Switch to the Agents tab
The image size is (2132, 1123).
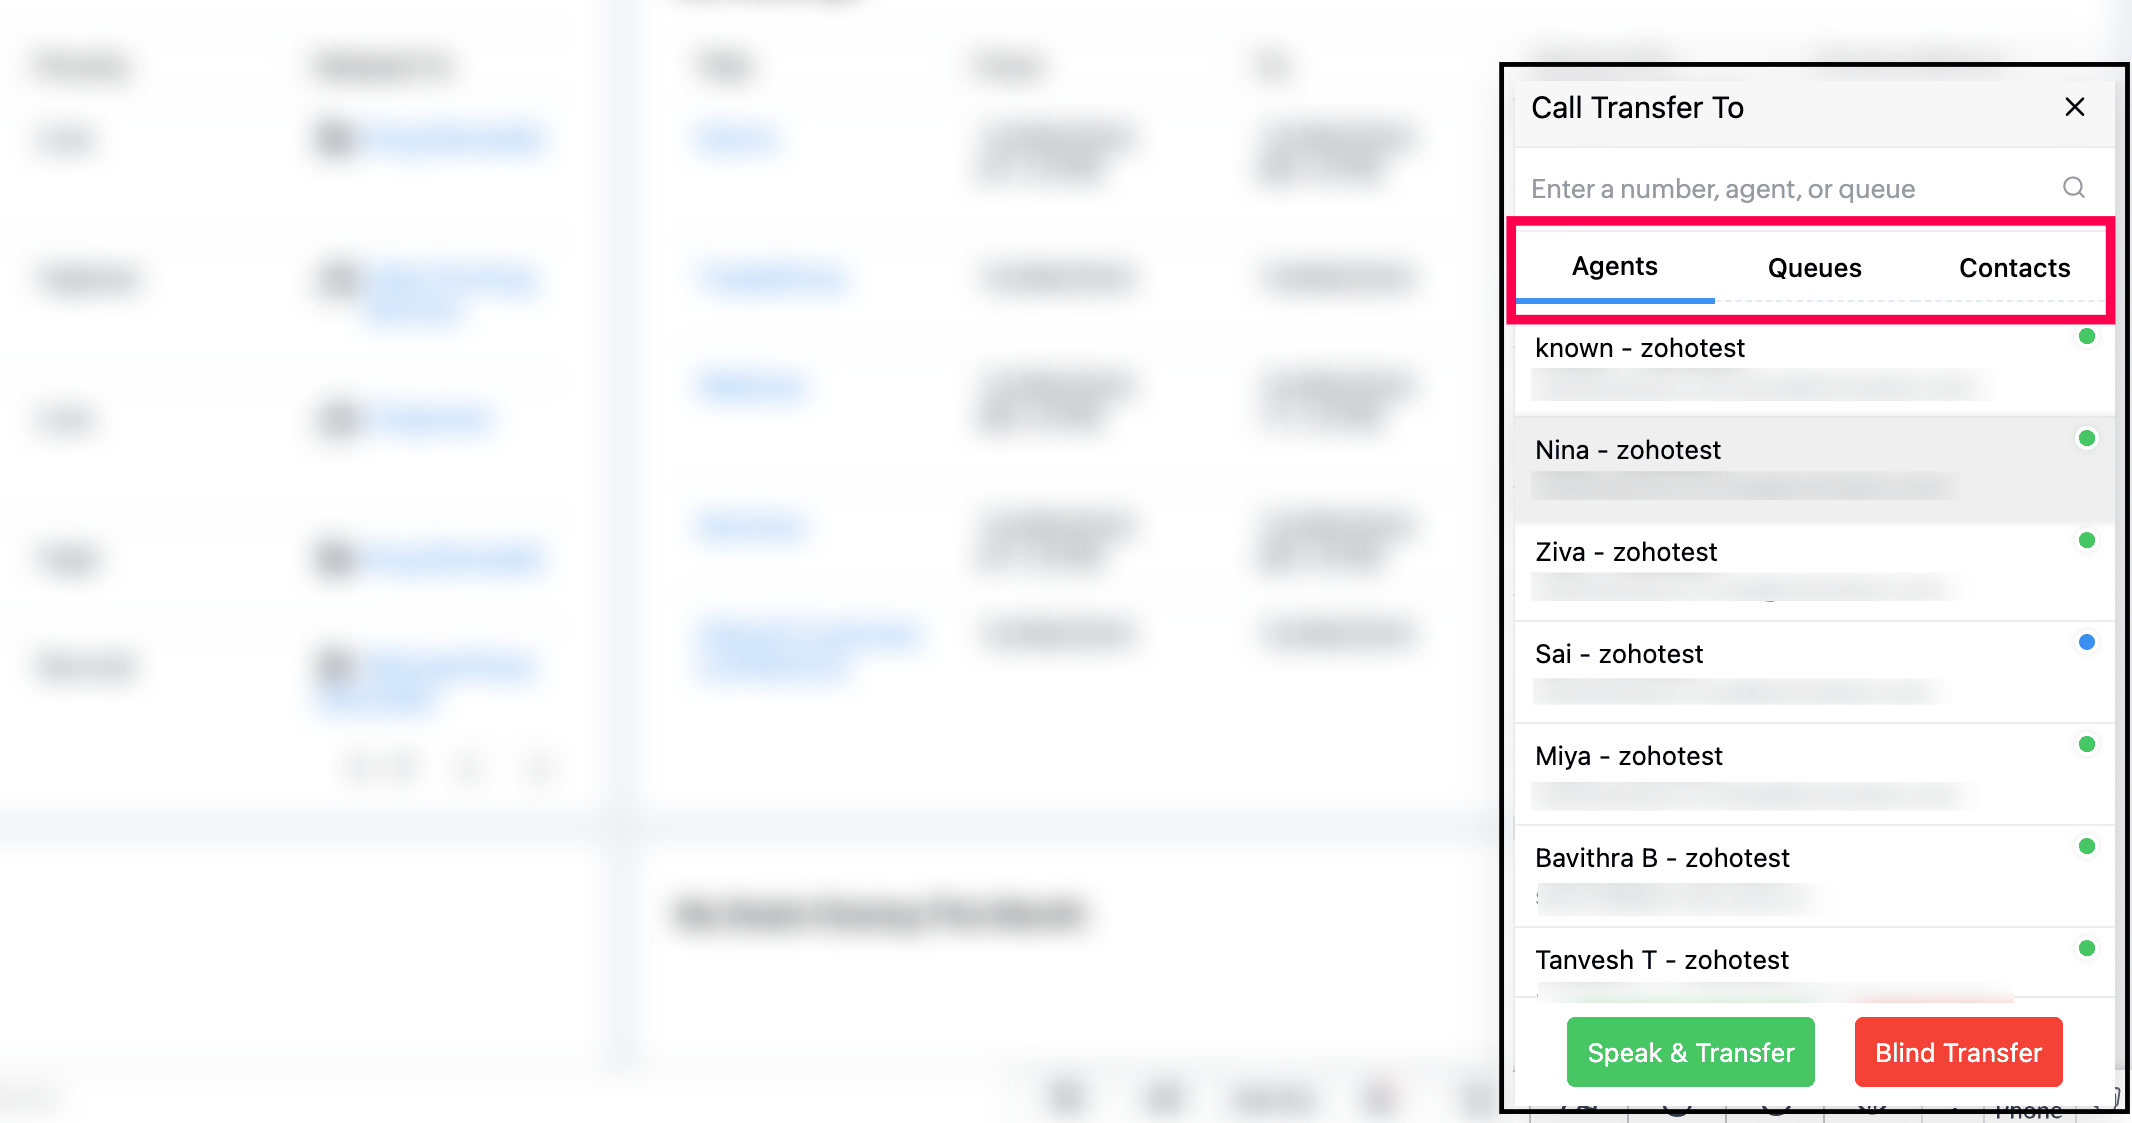(x=1614, y=267)
